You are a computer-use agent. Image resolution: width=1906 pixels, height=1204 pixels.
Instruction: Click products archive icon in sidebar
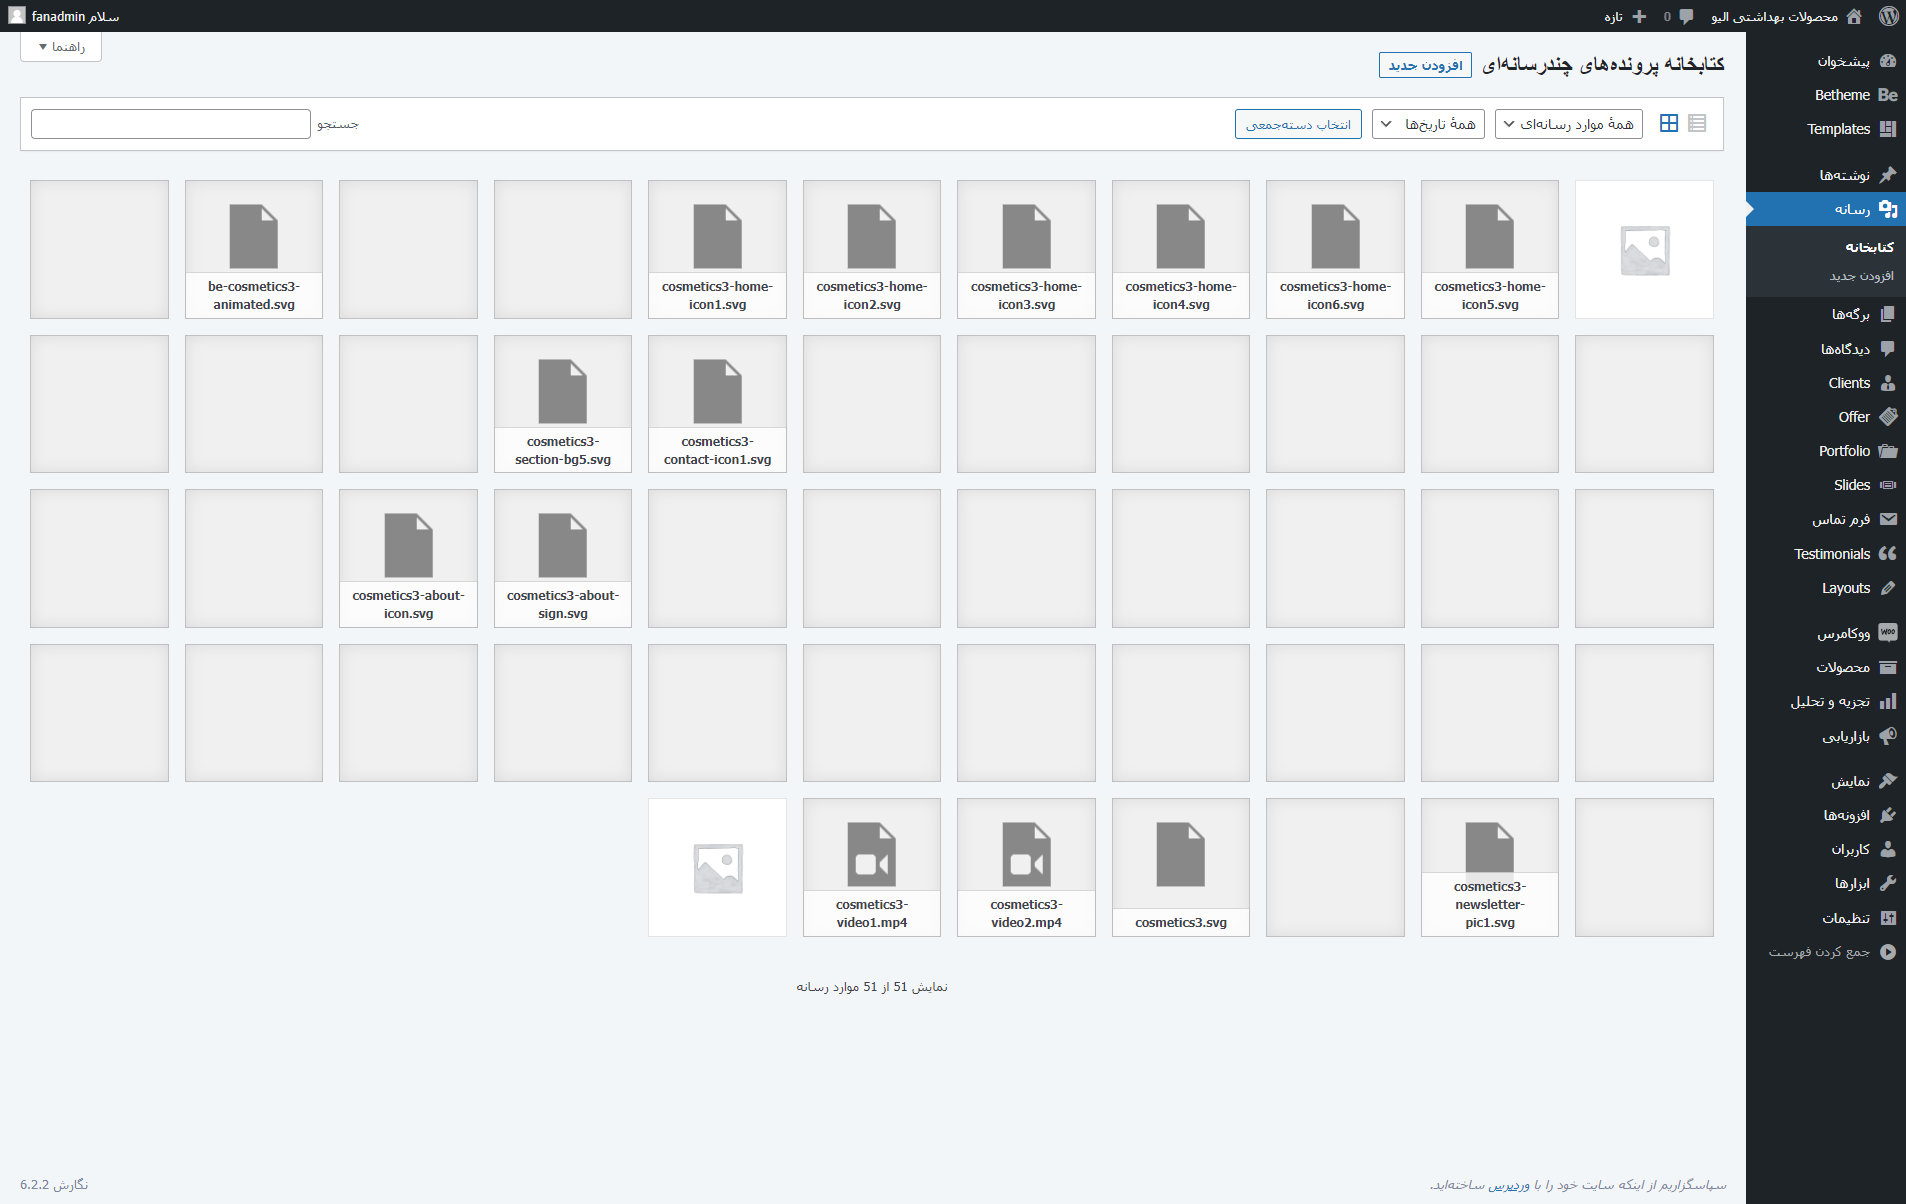(1888, 668)
